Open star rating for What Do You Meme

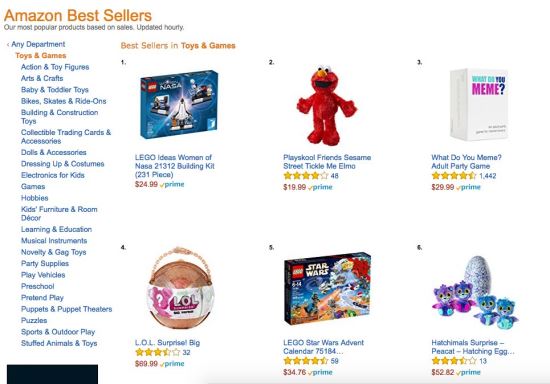454,176
